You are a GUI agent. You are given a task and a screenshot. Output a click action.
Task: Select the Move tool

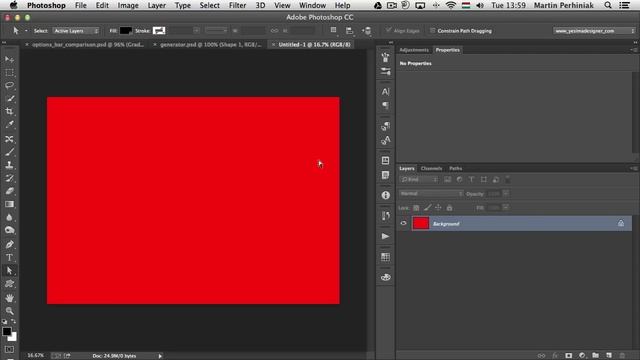(x=9, y=60)
